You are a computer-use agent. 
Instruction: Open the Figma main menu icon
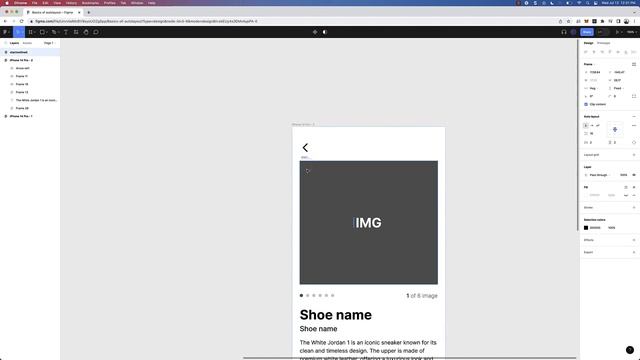coord(5,32)
